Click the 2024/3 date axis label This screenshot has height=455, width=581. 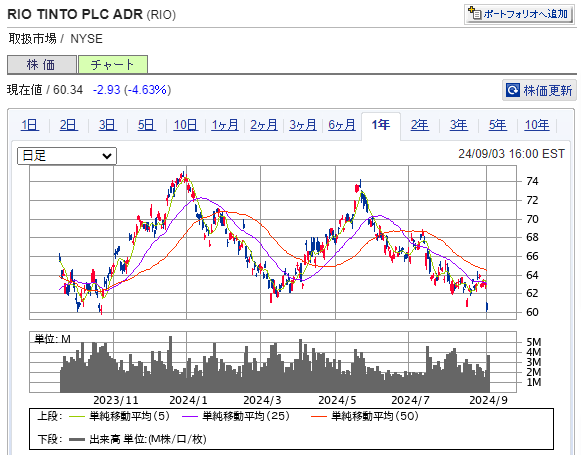(262, 401)
